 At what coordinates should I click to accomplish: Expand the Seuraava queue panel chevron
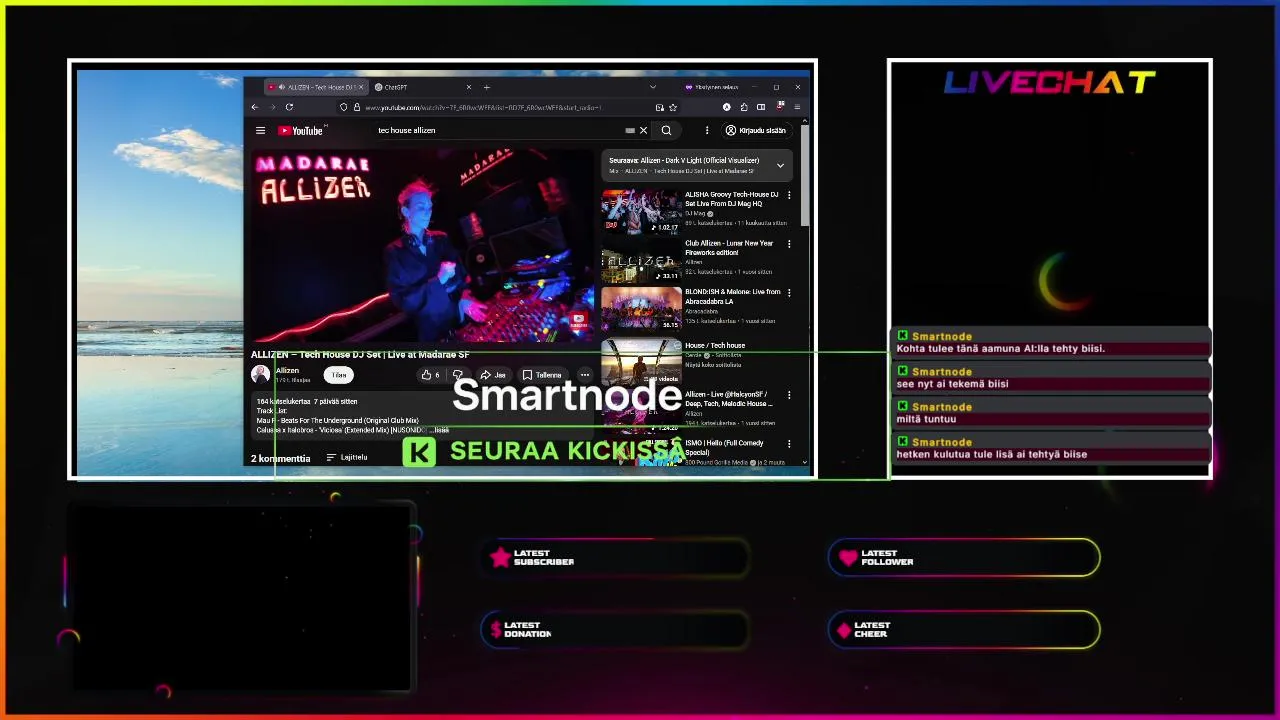click(780, 165)
